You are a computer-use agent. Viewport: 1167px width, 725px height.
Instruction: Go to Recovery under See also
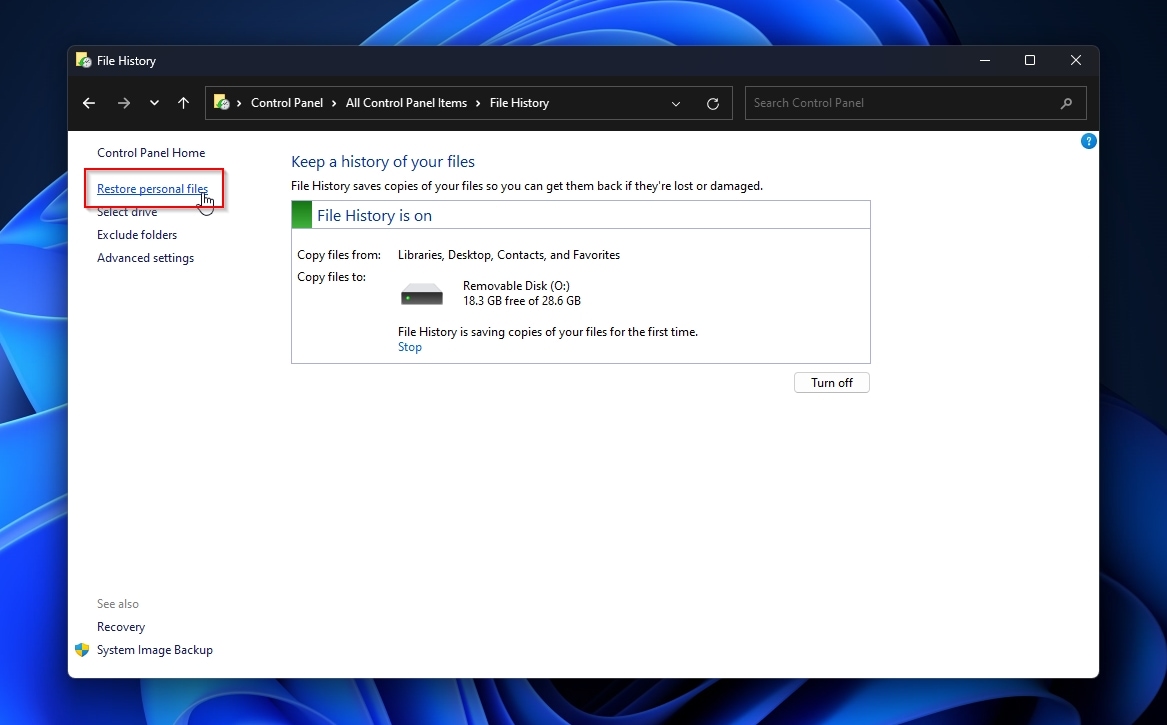[121, 626]
